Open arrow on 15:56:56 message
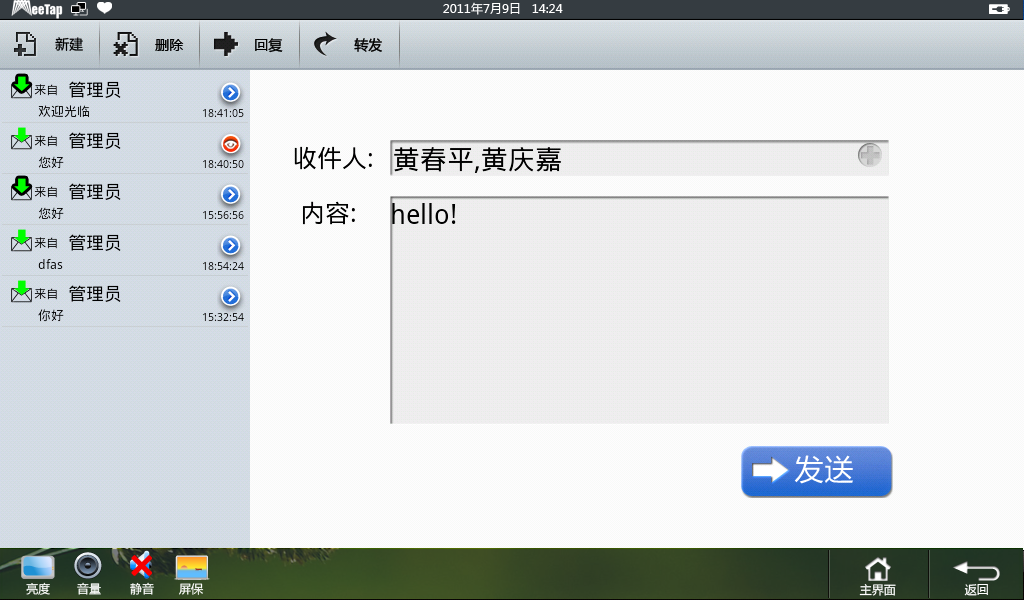Image resolution: width=1024 pixels, height=600 pixels. (x=231, y=195)
